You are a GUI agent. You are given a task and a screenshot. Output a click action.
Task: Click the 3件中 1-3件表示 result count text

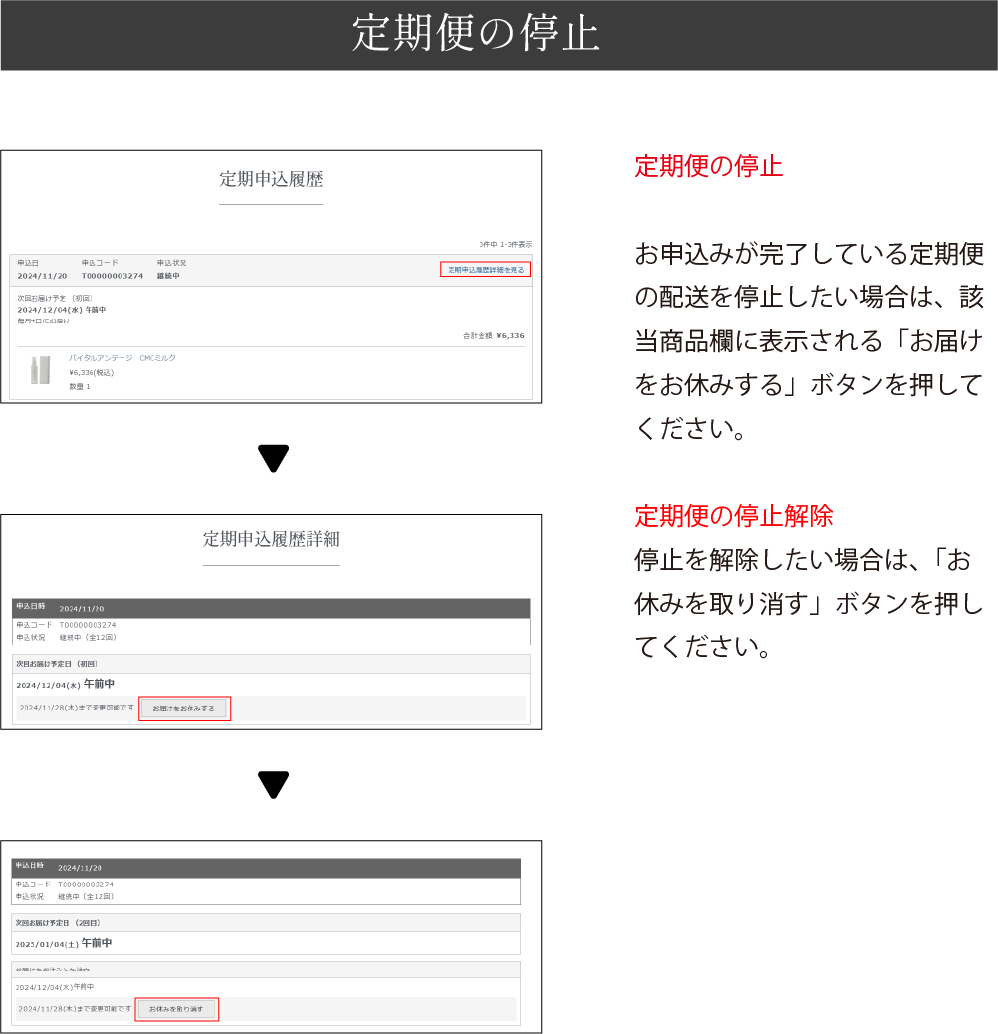click(505, 244)
